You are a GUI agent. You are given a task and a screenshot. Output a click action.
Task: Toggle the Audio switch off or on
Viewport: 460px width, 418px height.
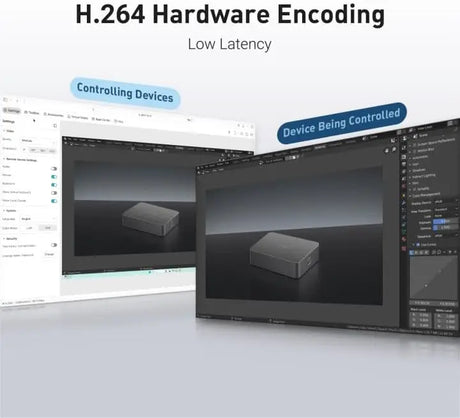pyautogui.click(x=54, y=169)
